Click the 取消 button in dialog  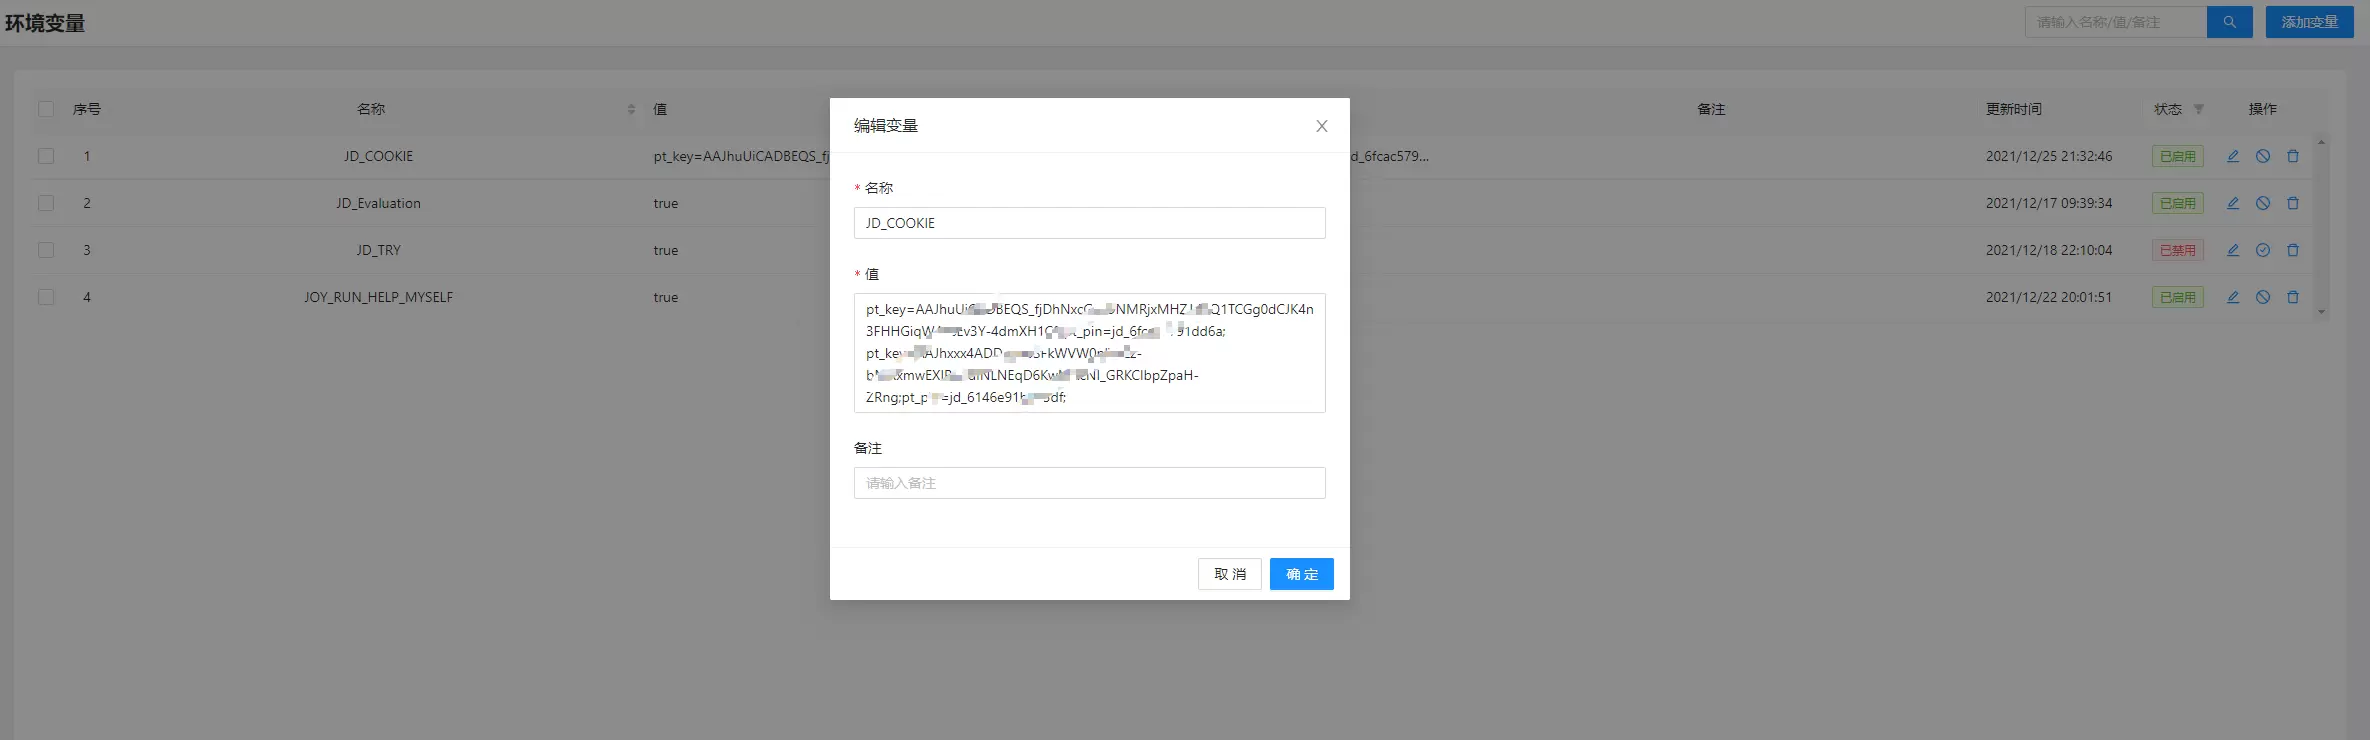(x=1230, y=574)
